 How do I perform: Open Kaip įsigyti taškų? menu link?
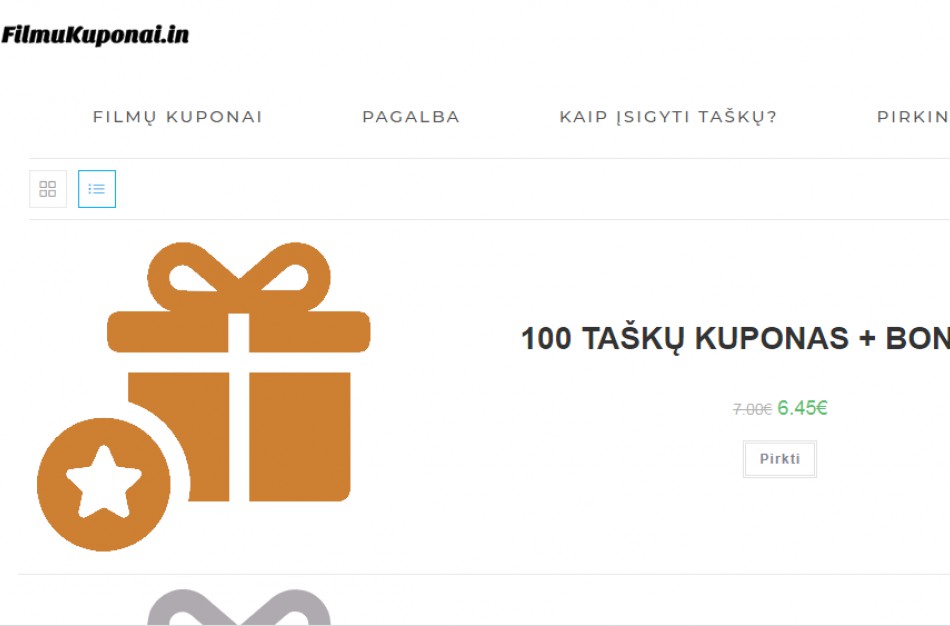668,117
